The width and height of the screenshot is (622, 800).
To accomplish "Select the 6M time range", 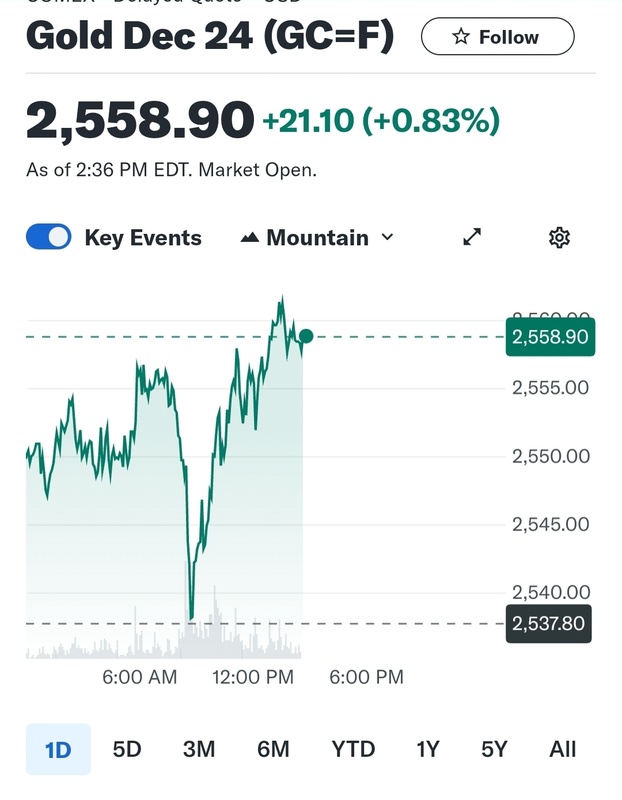I will pyautogui.click(x=273, y=749).
